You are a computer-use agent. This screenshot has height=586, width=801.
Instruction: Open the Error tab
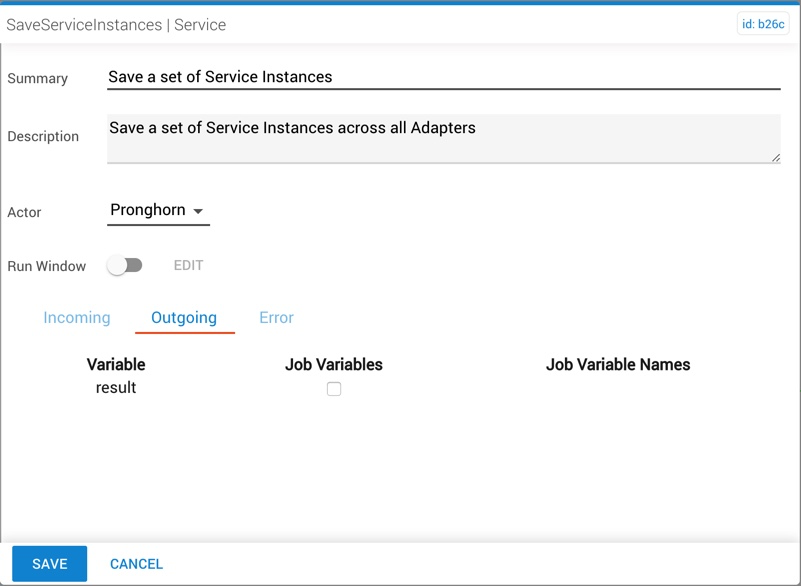tap(276, 317)
